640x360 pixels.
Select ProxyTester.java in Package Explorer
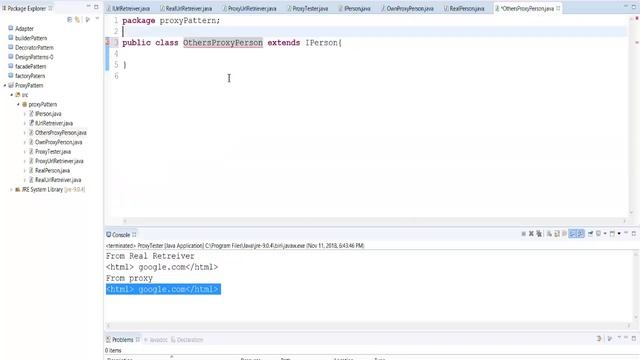53,151
